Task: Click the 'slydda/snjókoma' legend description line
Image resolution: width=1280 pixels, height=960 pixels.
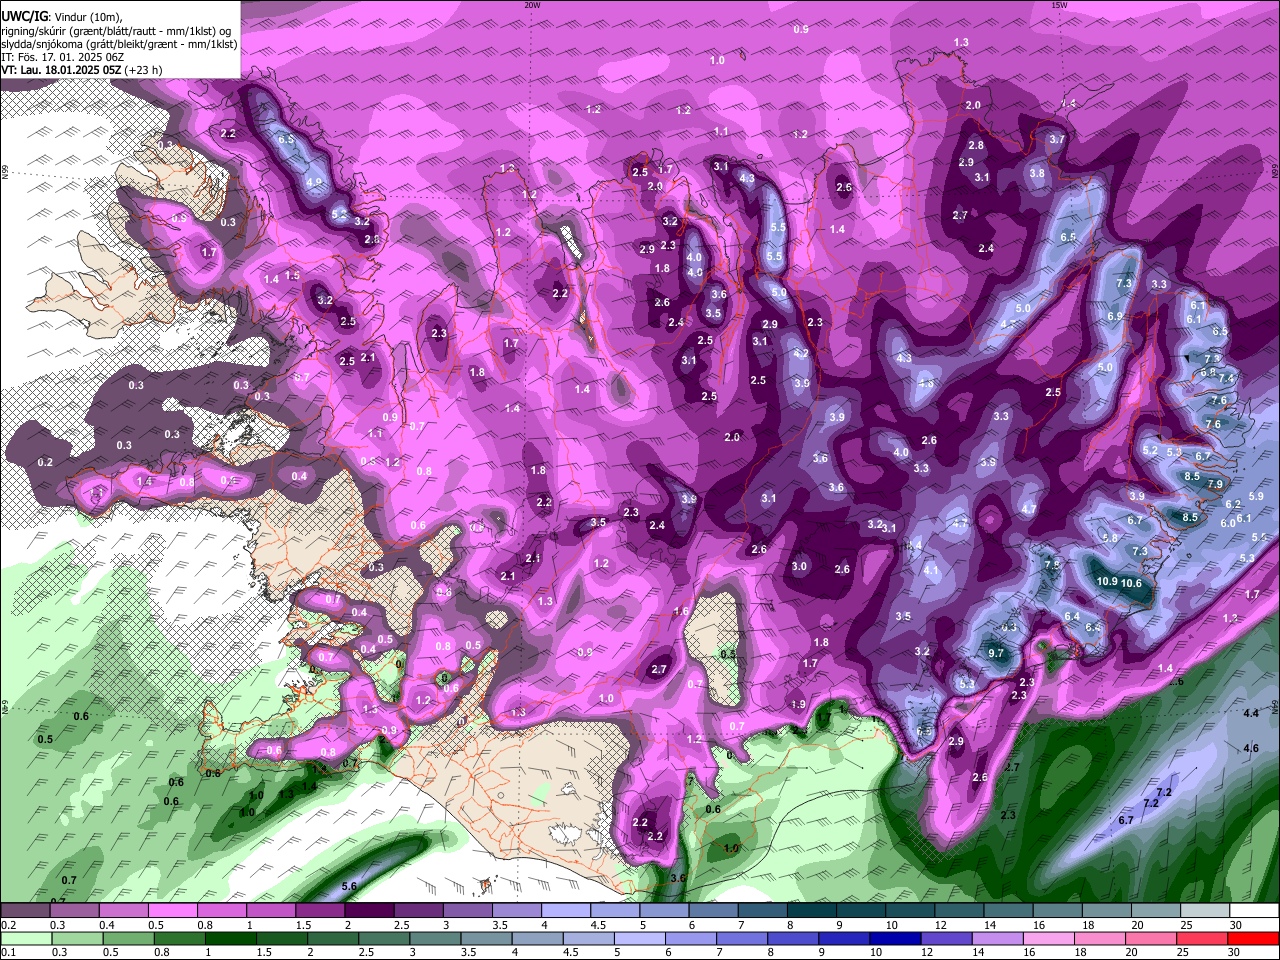Action: [119, 43]
